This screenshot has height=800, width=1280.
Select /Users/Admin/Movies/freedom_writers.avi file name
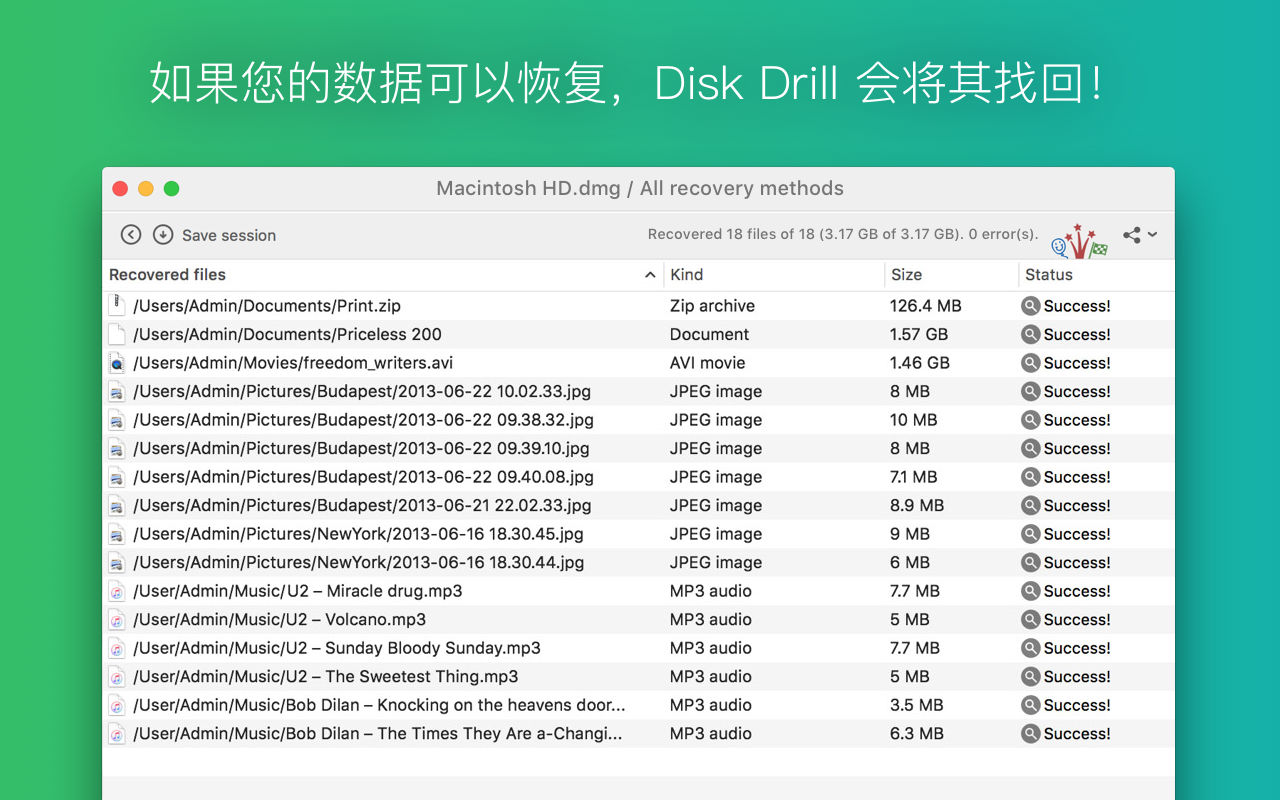tap(293, 363)
